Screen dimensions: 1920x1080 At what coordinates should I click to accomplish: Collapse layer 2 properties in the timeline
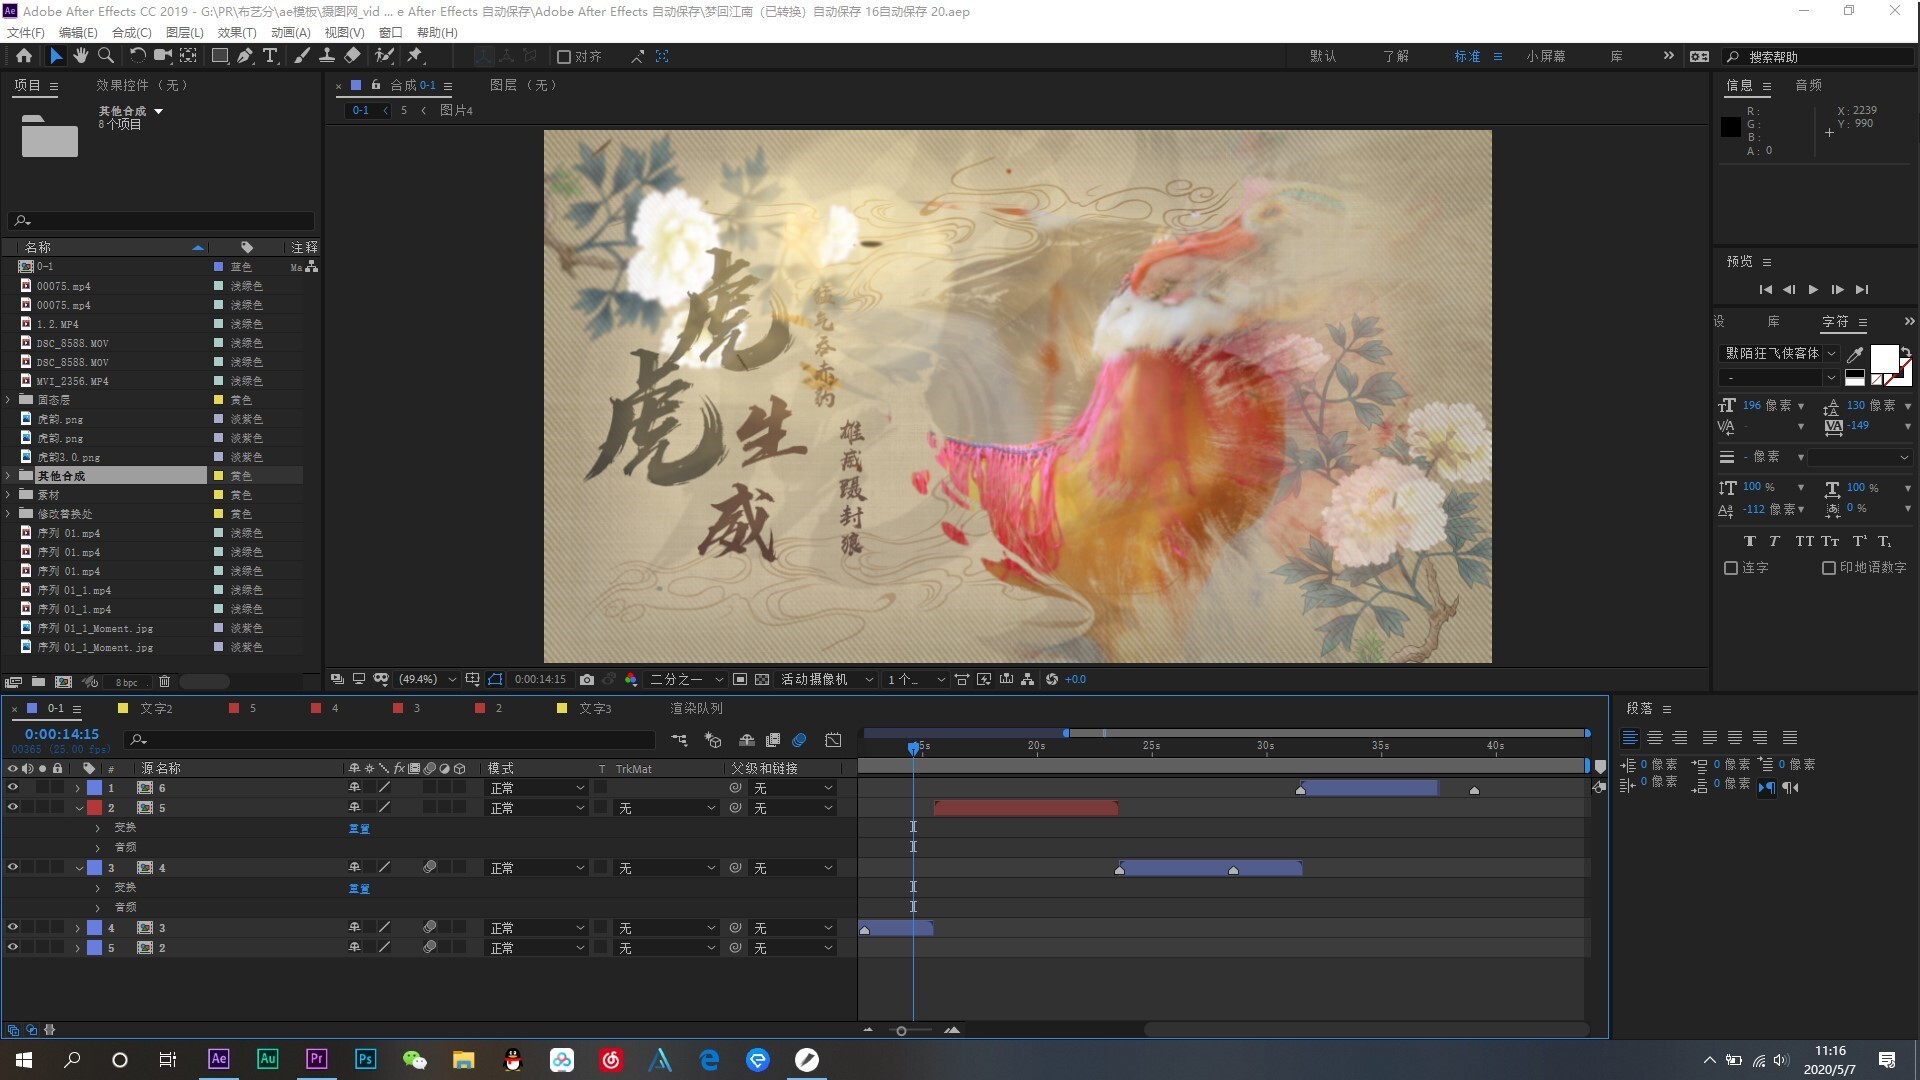[x=79, y=808]
